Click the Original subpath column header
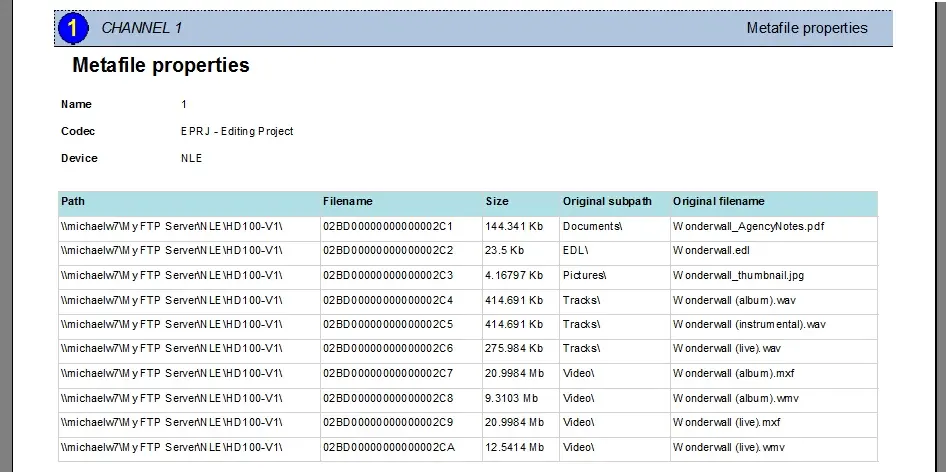This screenshot has height=472, width=946. pyautogui.click(x=606, y=201)
